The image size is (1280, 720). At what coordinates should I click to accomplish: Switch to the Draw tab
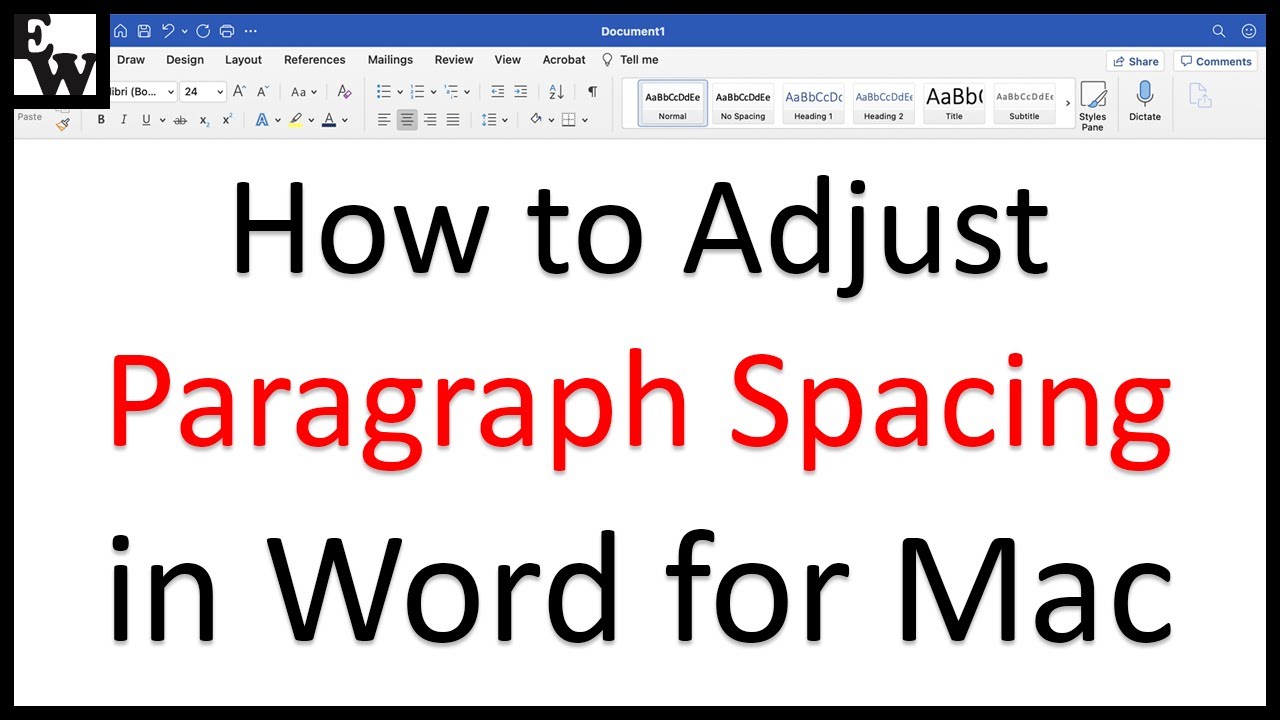pos(131,60)
